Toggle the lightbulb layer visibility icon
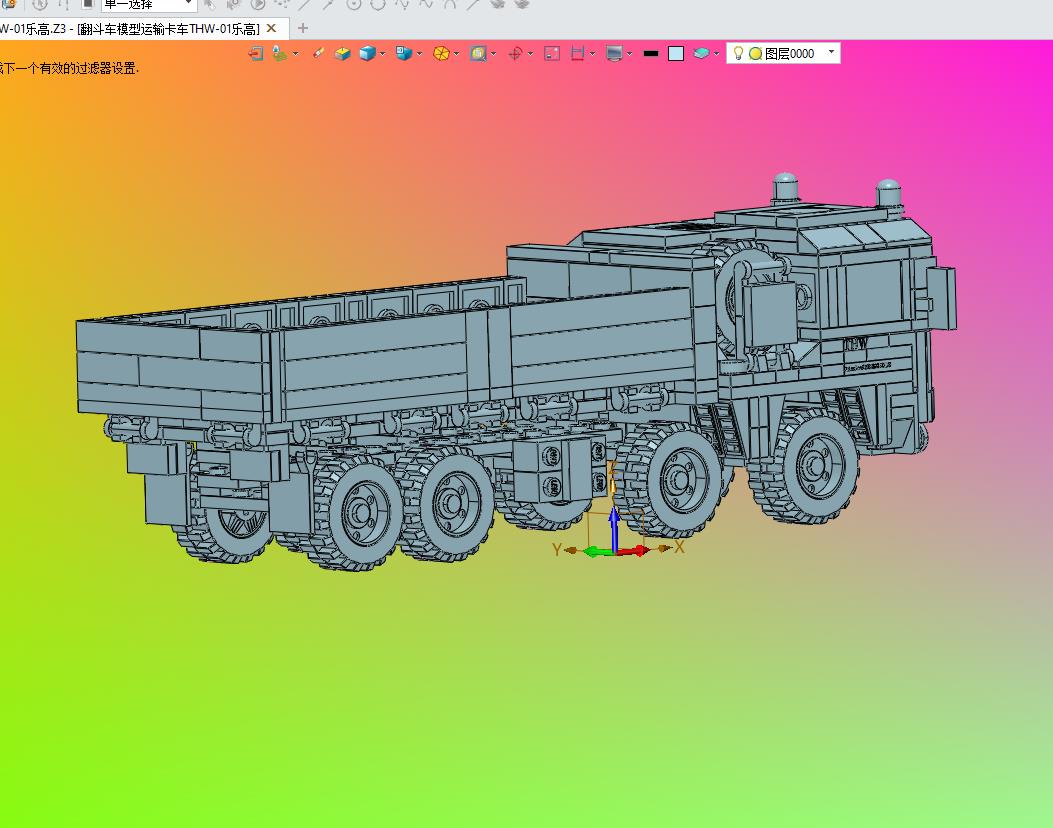 738,53
